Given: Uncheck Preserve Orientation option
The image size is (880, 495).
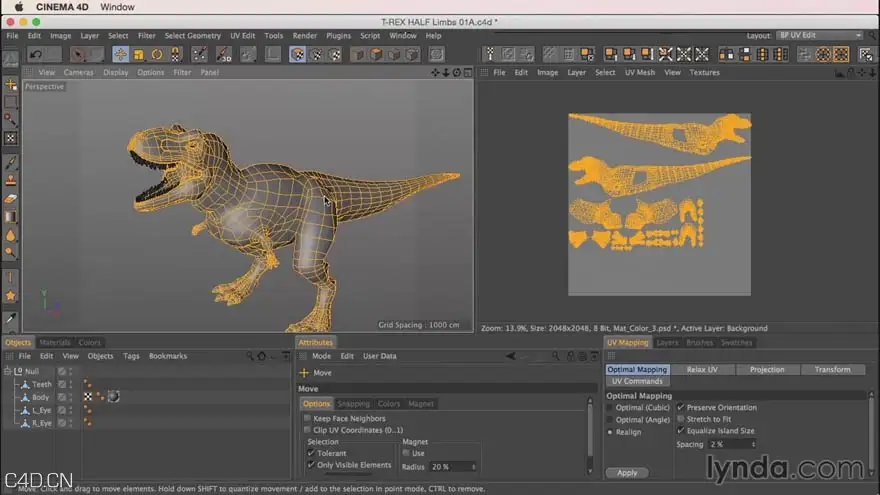Looking at the screenshot, I should point(681,407).
